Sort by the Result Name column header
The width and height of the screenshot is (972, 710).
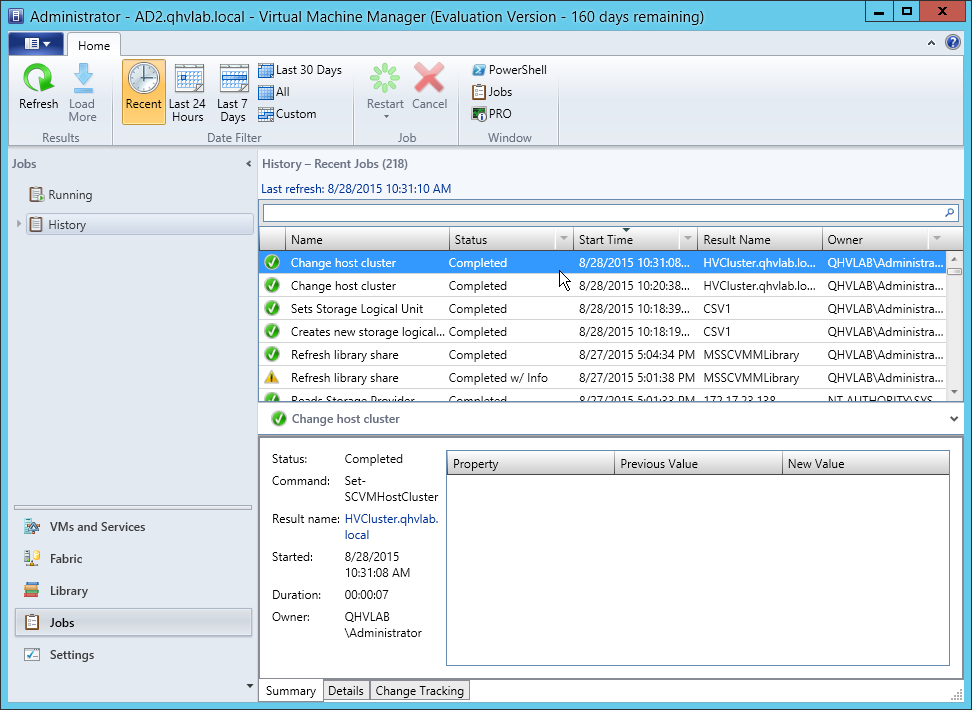pyautogui.click(x=760, y=239)
